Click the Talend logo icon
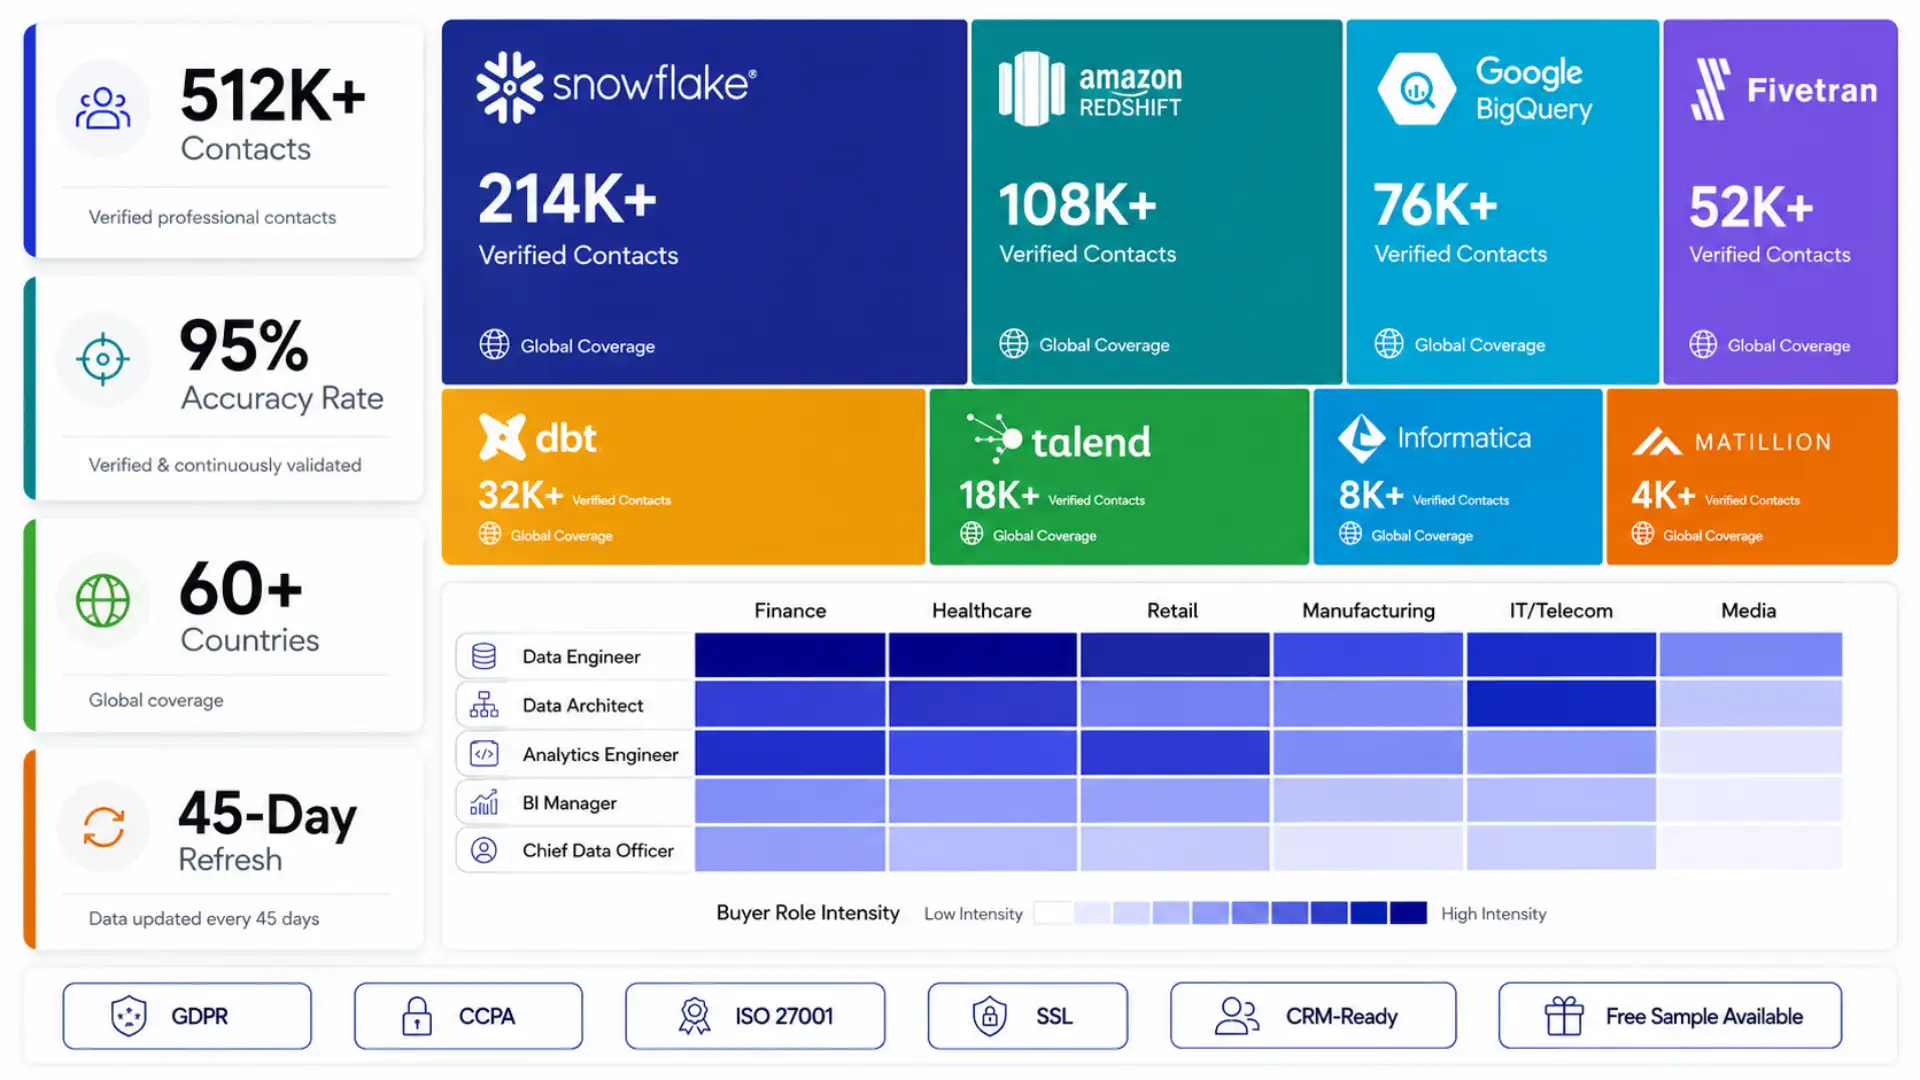This screenshot has width=1920, height=1080. click(x=995, y=438)
